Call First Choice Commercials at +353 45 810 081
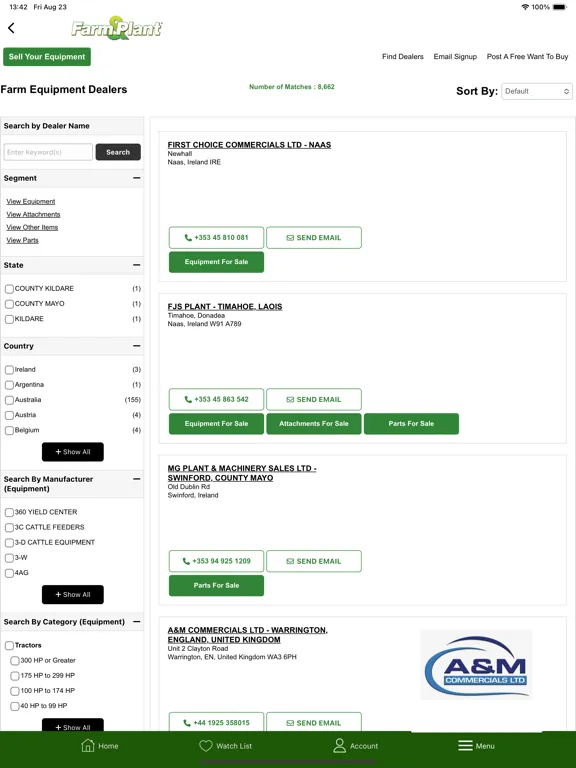This screenshot has width=576, height=768. pyautogui.click(x=216, y=238)
